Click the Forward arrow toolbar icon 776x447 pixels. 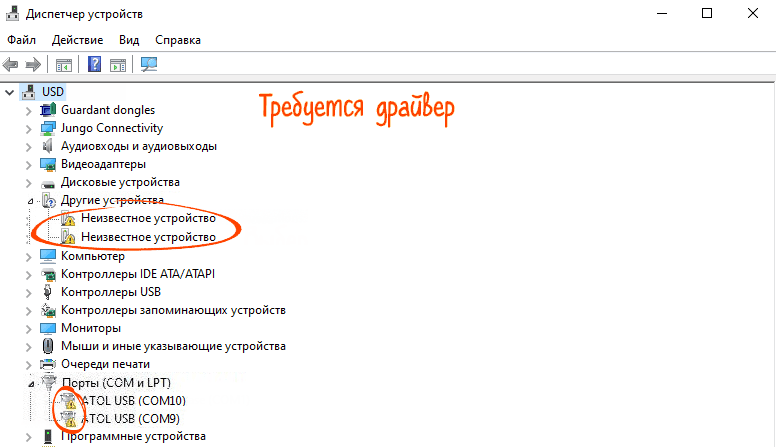tap(33, 64)
